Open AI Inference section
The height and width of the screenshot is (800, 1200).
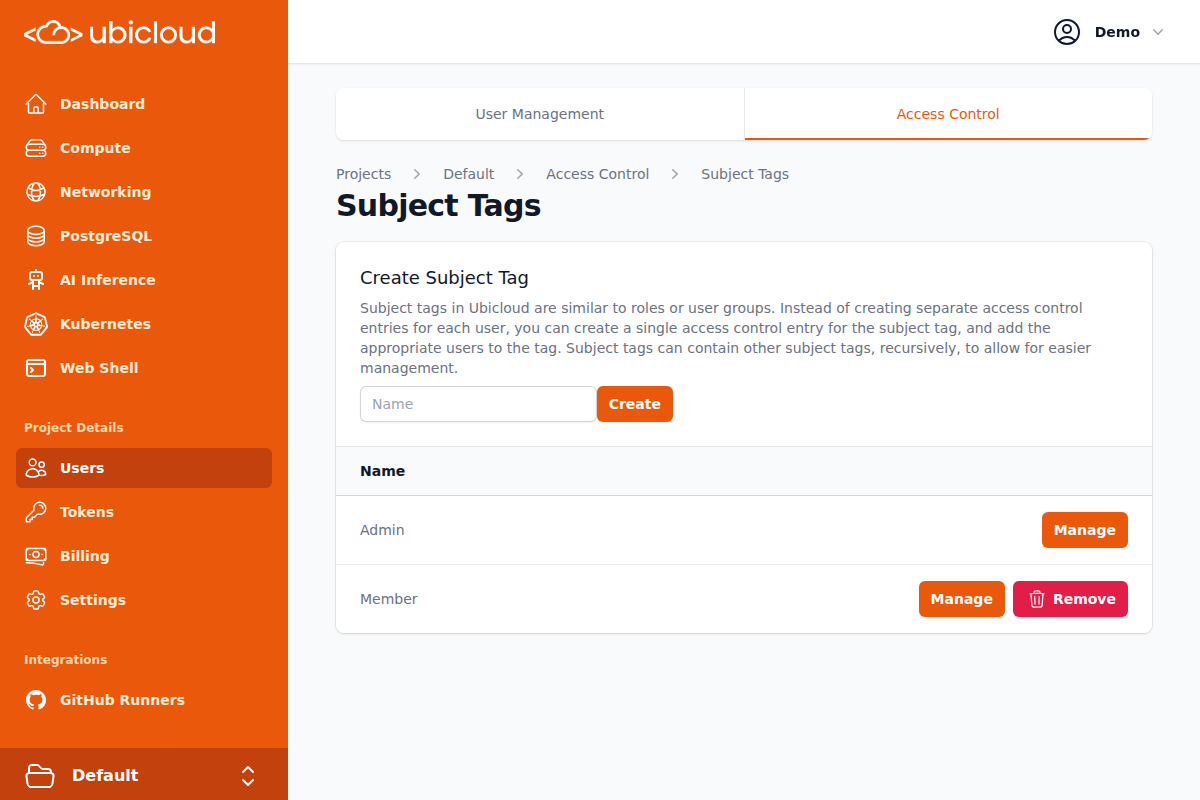pos(144,280)
